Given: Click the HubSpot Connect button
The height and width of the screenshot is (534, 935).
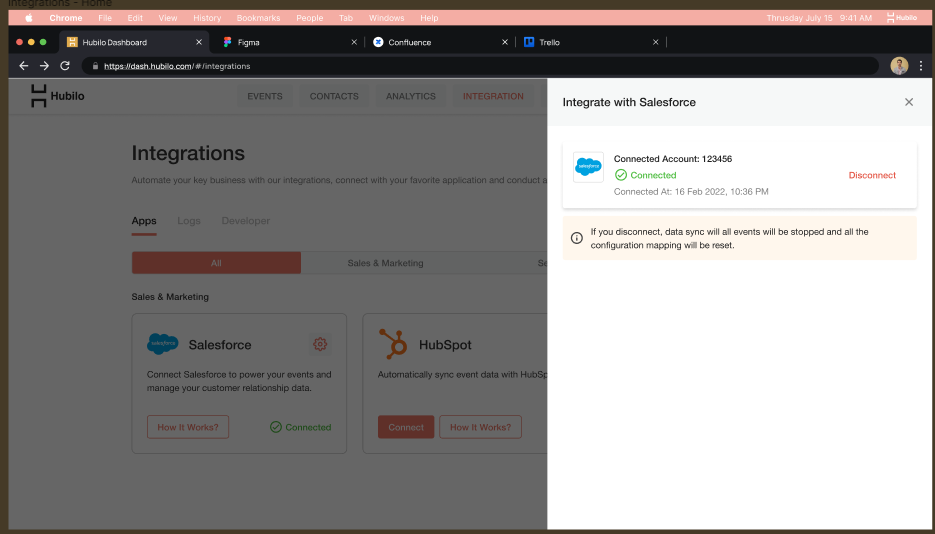Looking at the screenshot, I should (x=406, y=427).
